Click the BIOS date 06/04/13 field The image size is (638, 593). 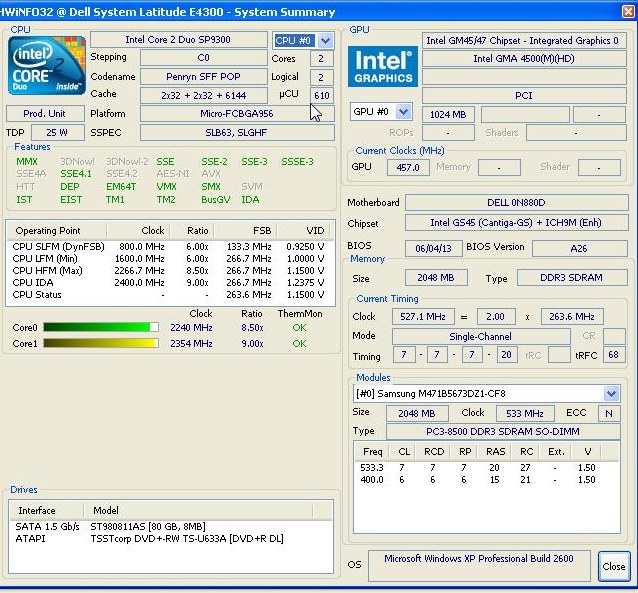pos(434,248)
